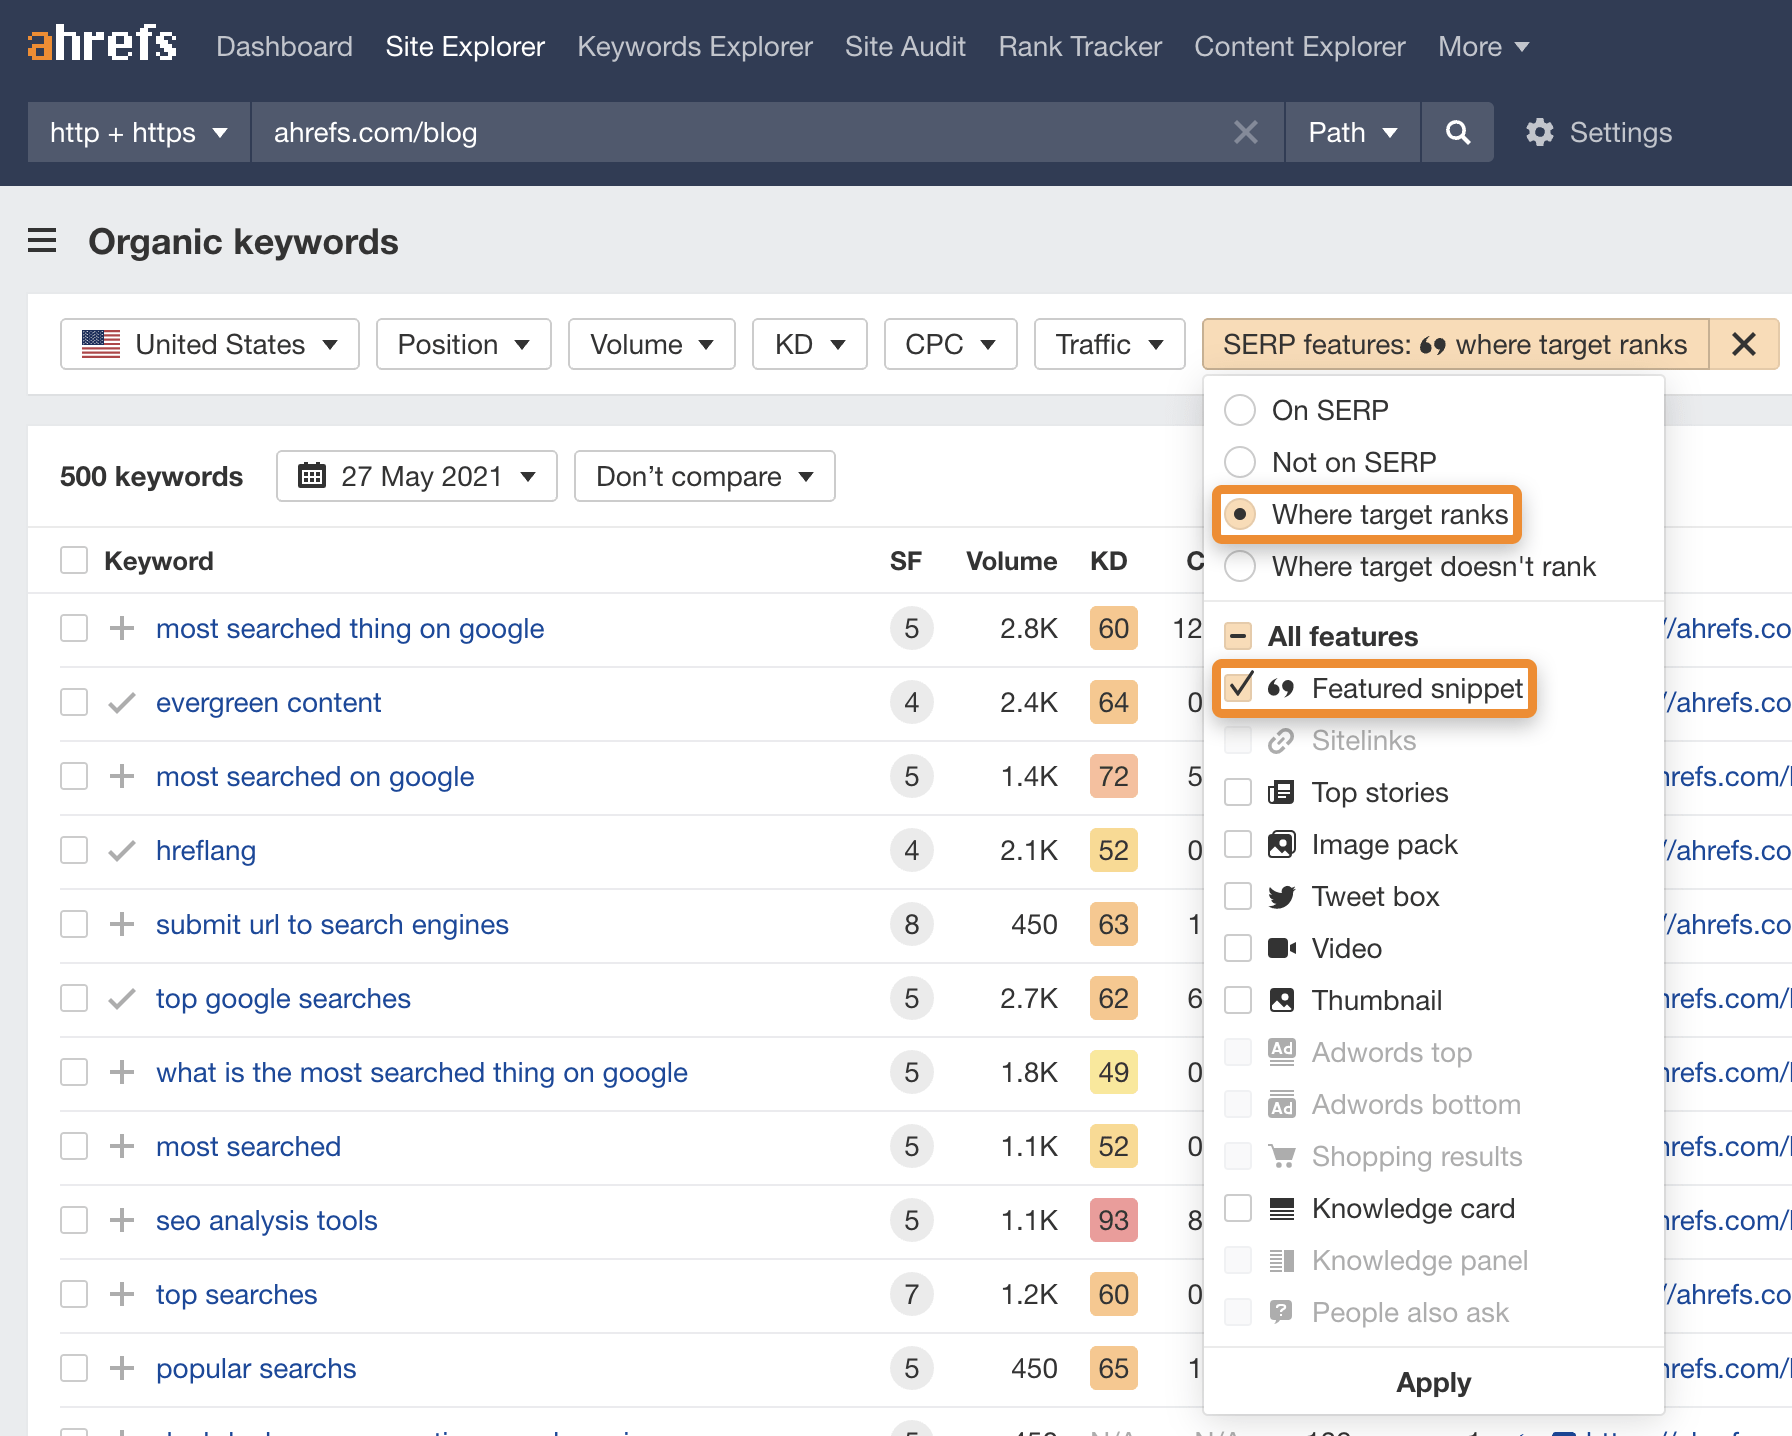Click the checkmark icon beside hreflang
1792x1436 pixels.
tap(122, 850)
